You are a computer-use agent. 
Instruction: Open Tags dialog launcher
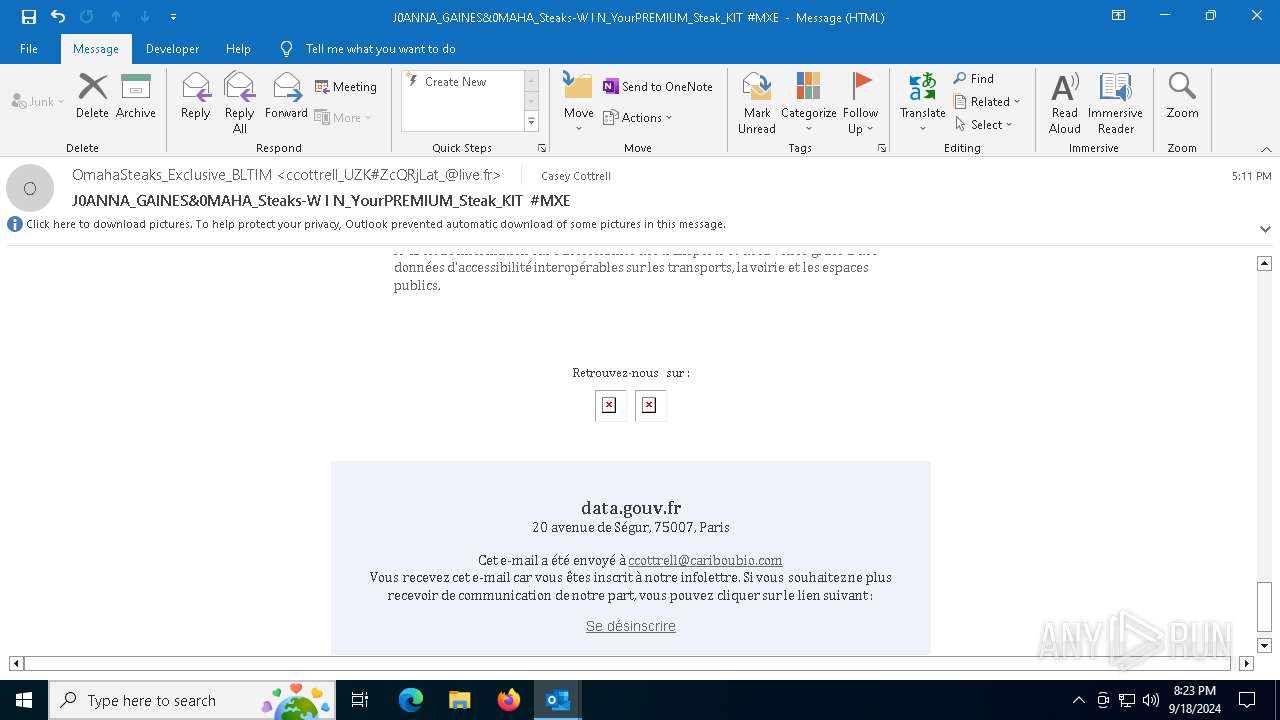click(882, 148)
